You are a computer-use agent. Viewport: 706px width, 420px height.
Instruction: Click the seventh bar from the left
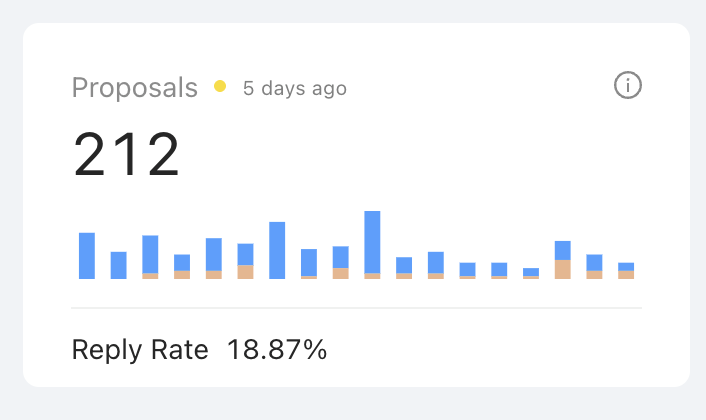pos(277,250)
